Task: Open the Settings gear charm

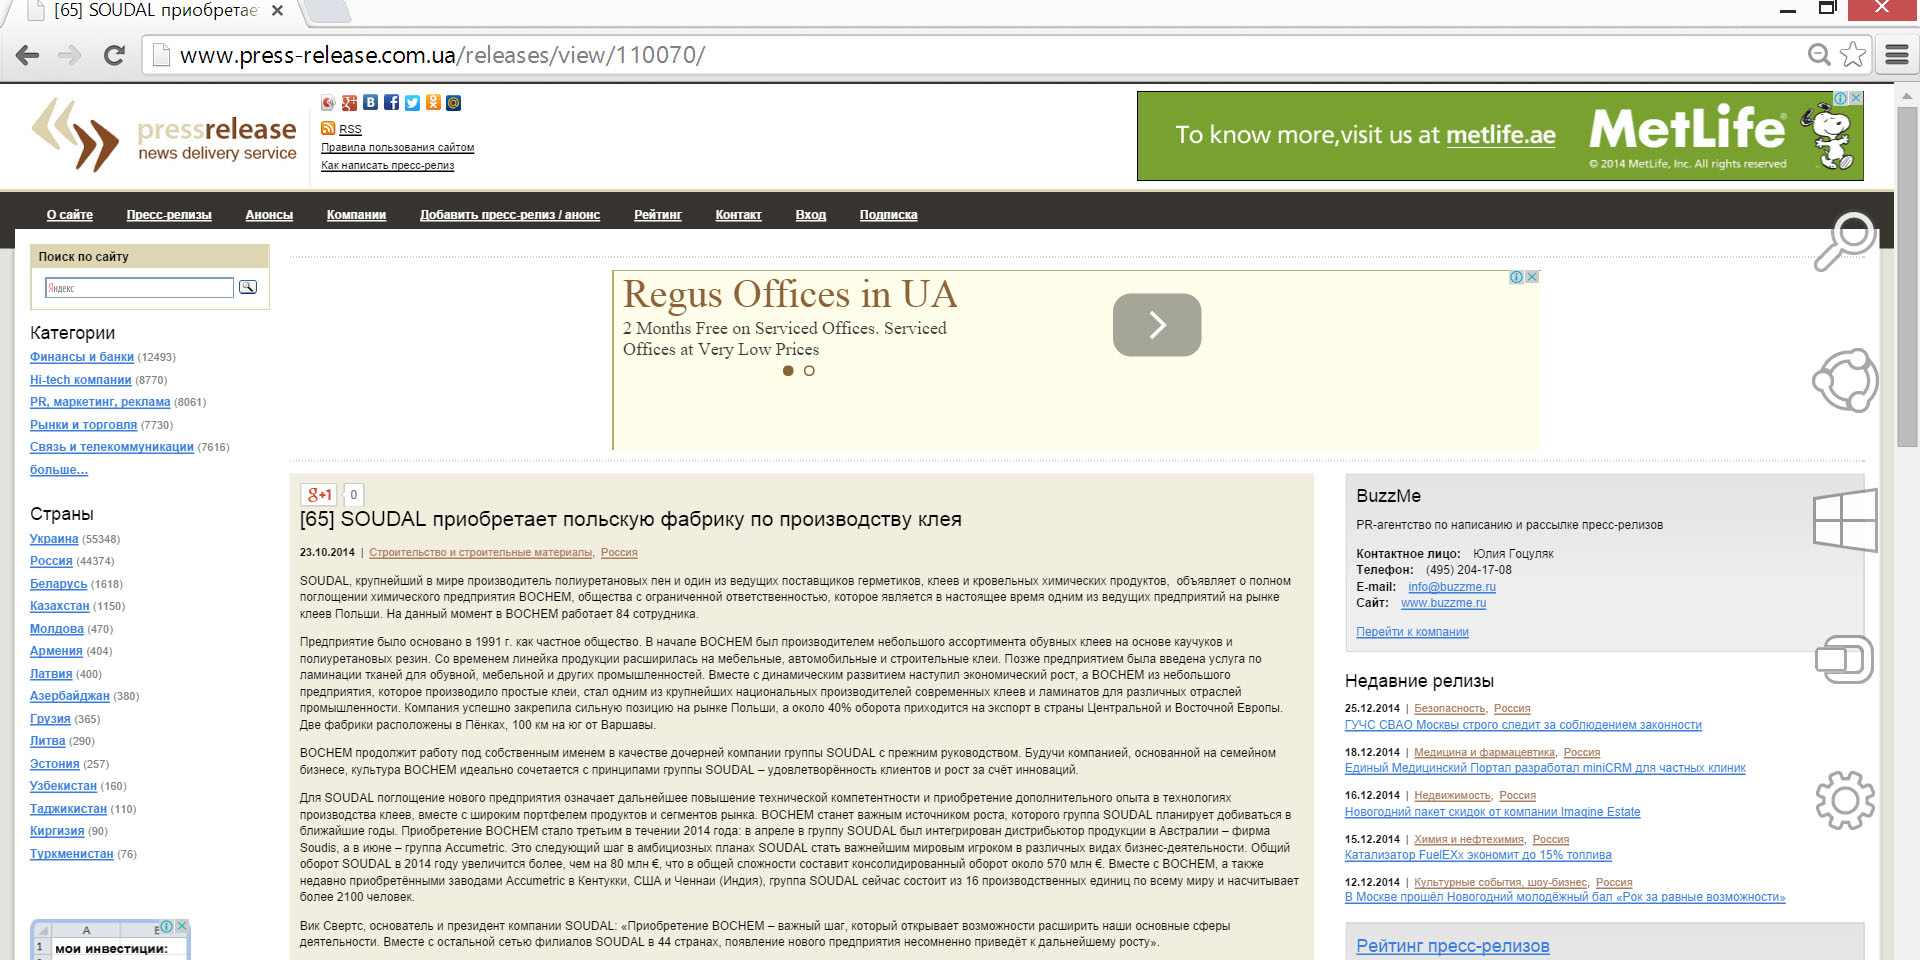Action: [1845, 800]
